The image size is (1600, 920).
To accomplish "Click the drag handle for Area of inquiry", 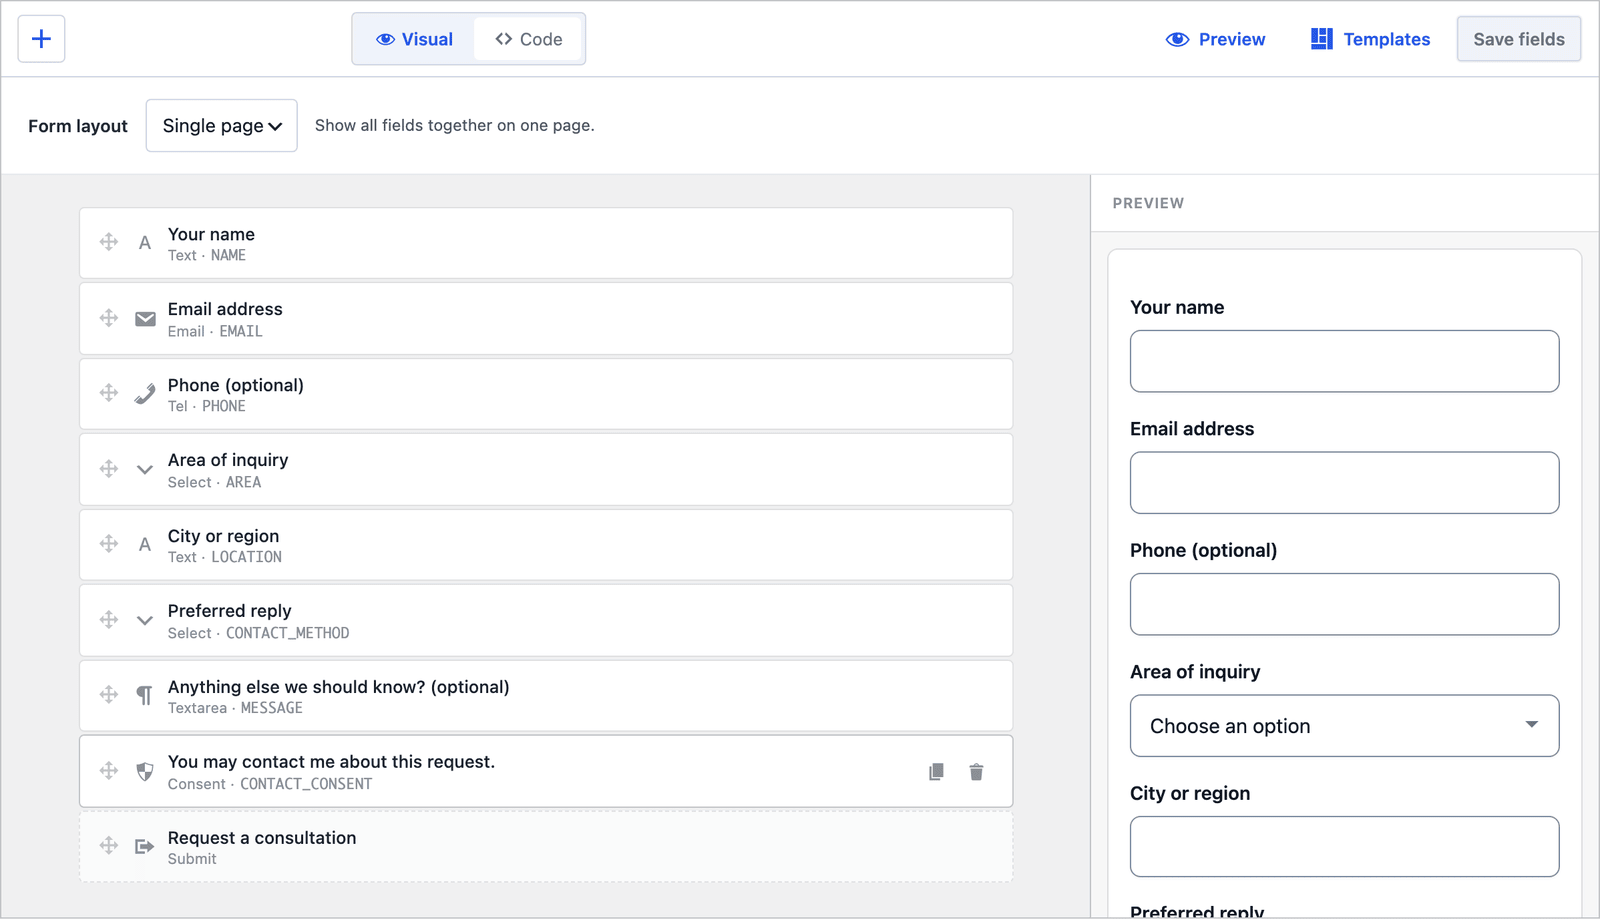I will point(109,469).
